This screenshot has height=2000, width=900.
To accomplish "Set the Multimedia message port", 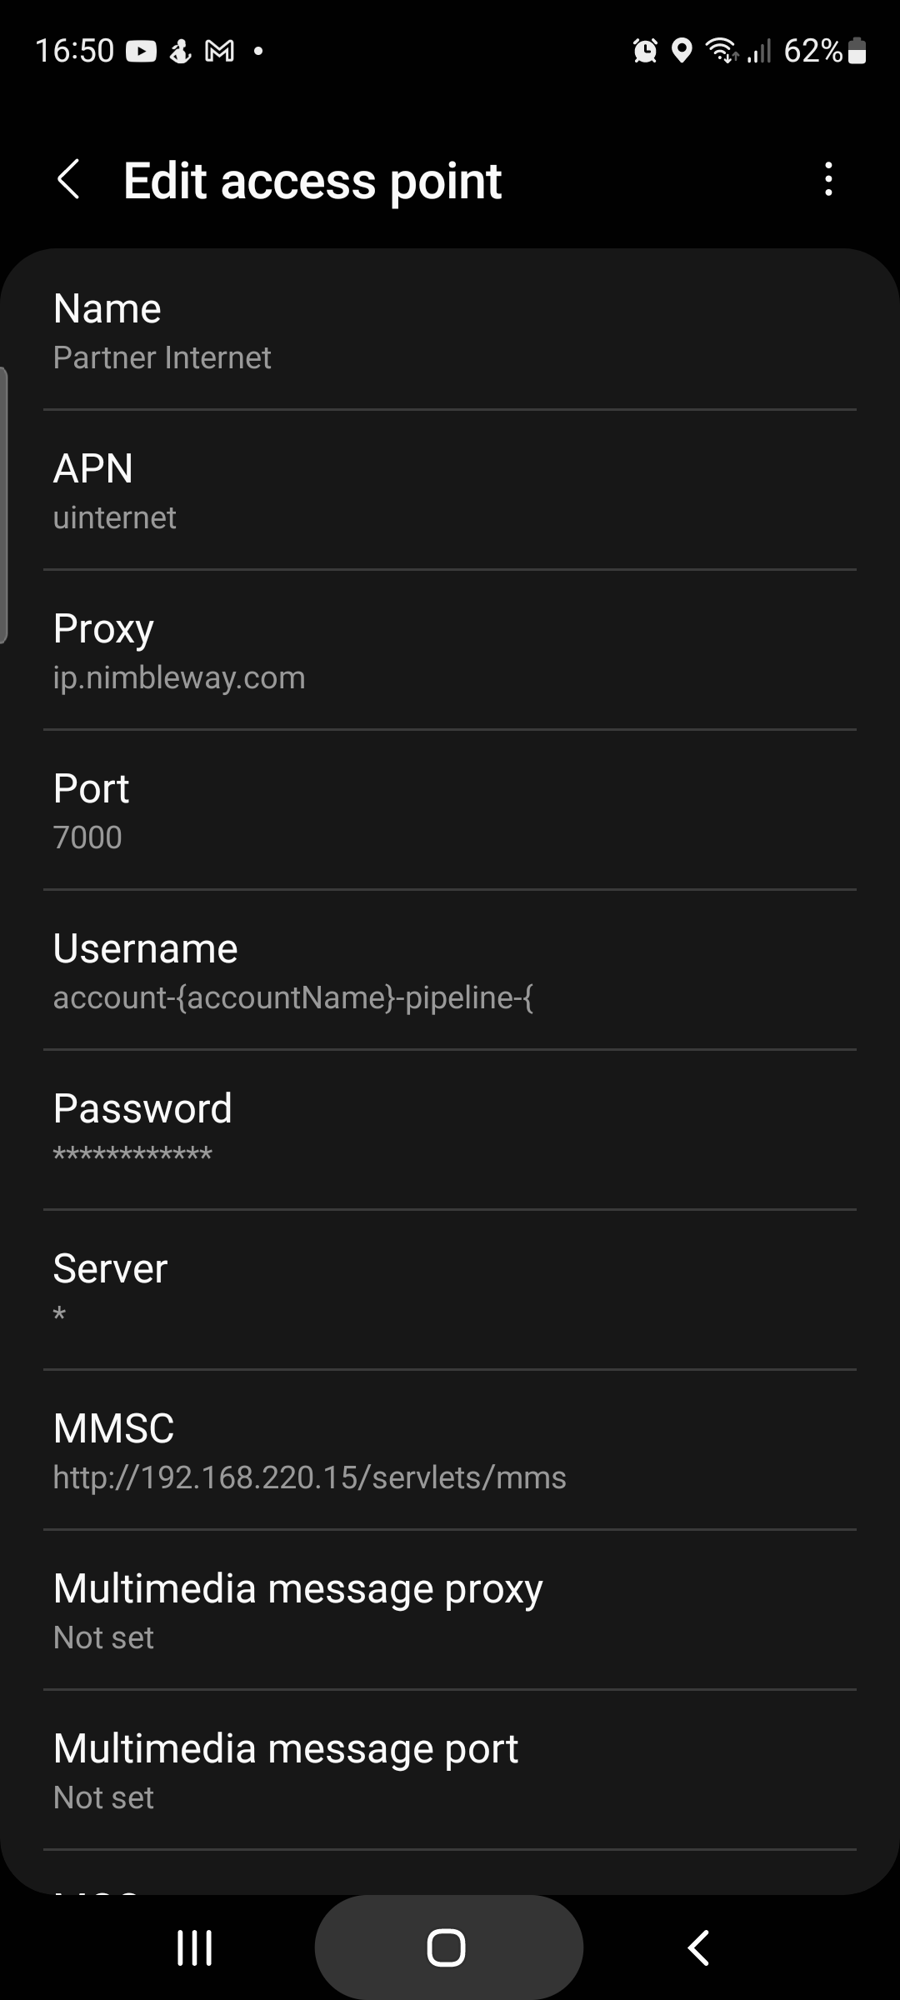I will coord(450,1771).
